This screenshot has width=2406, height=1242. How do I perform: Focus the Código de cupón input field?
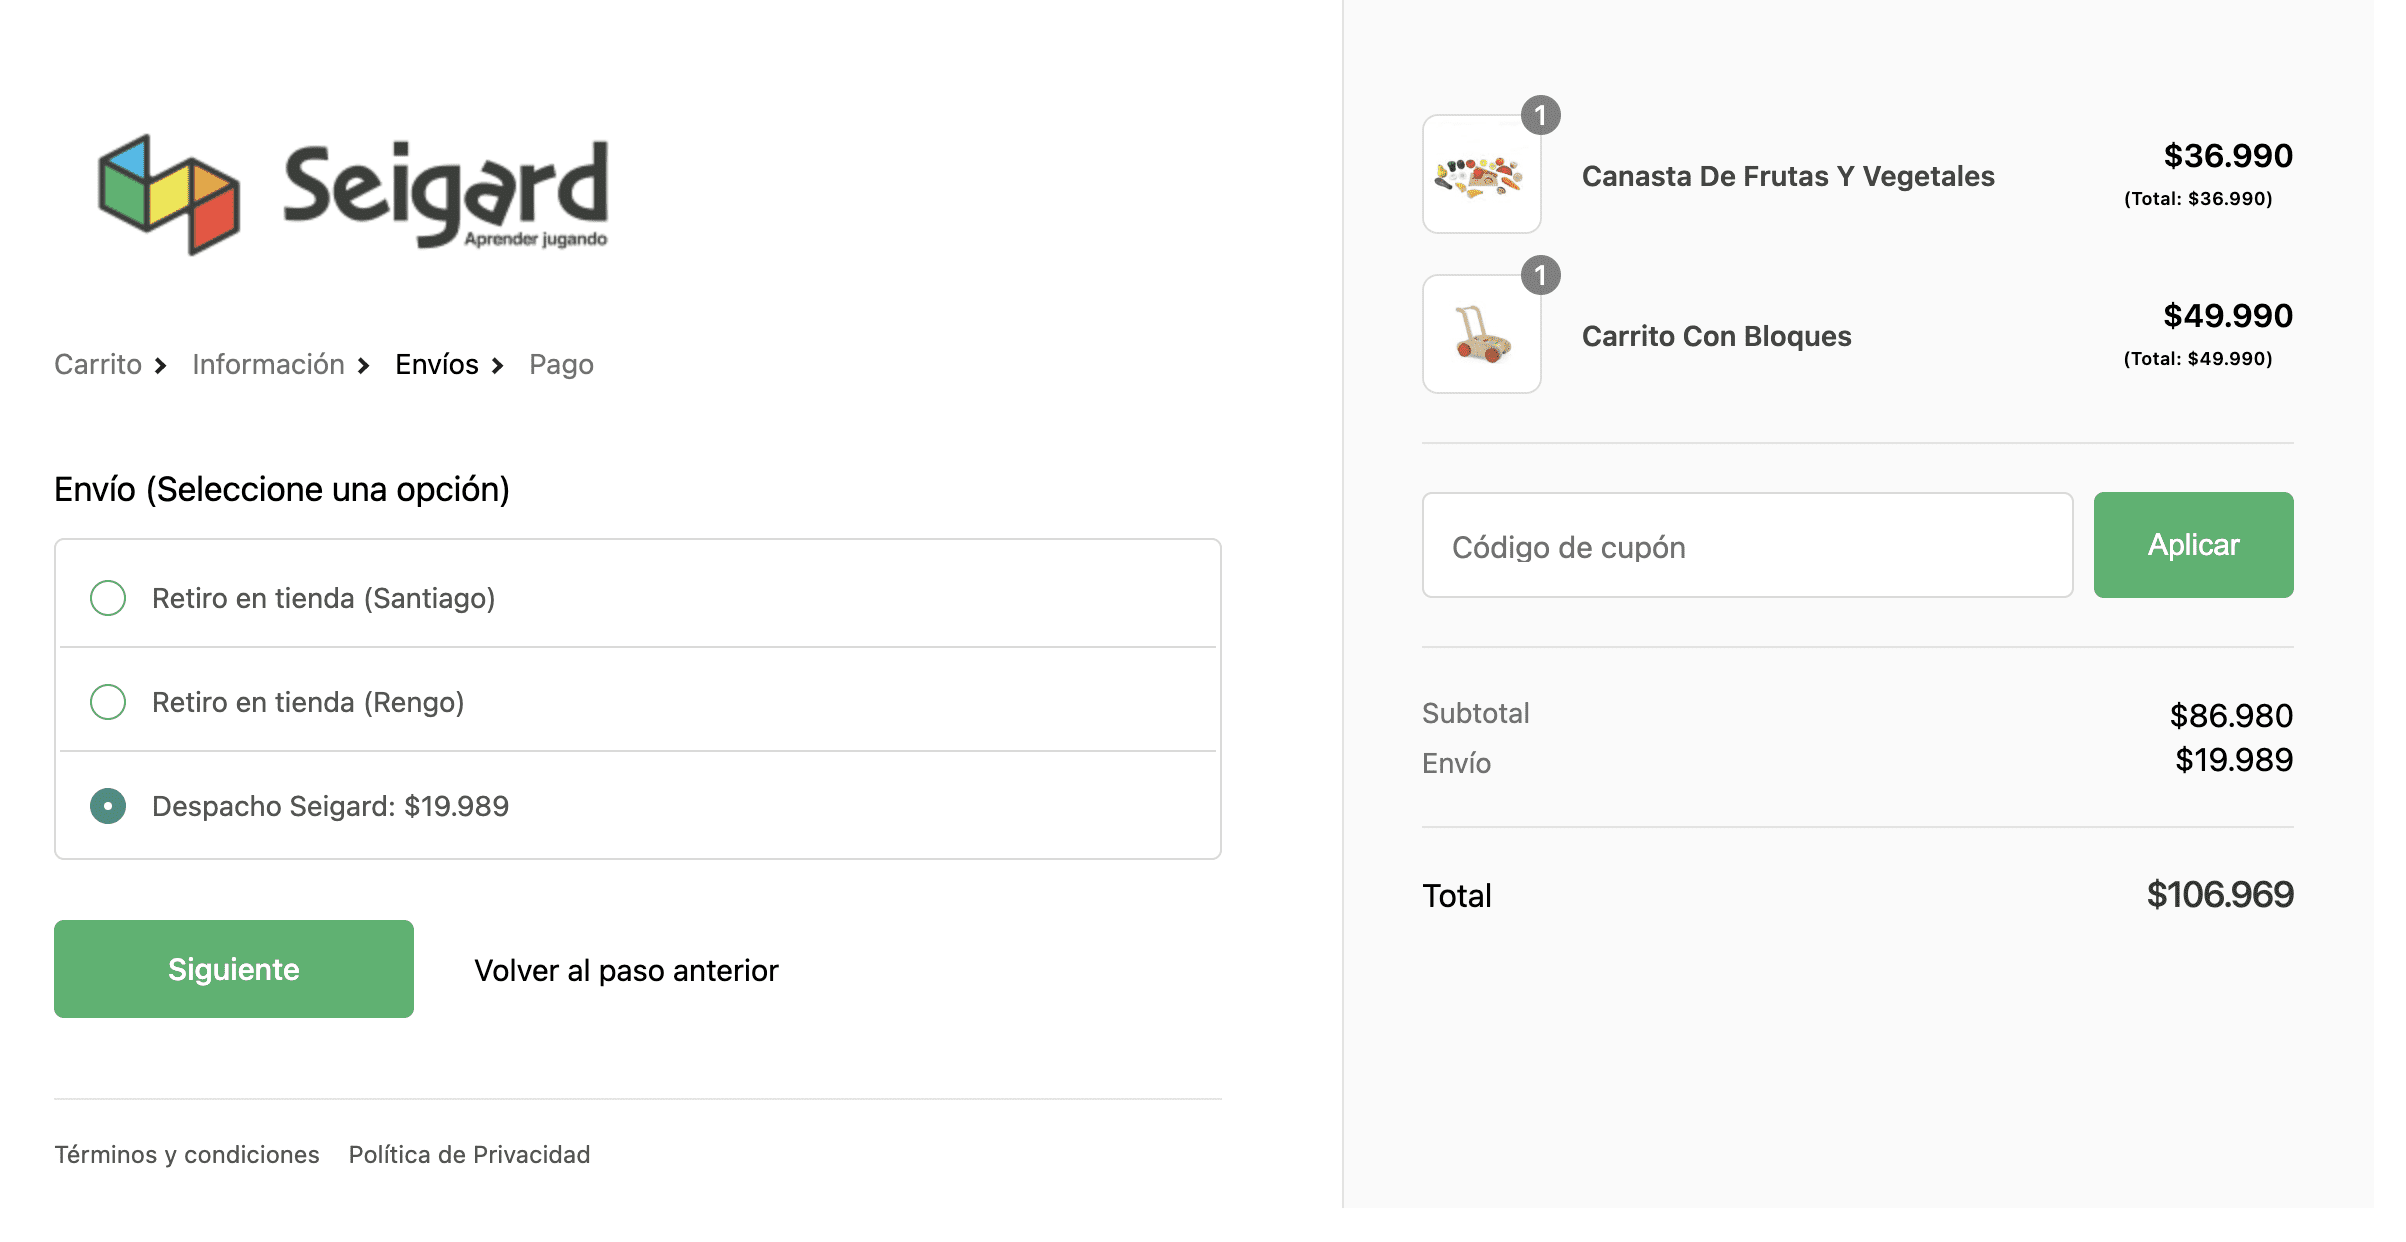pyautogui.click(x=1747, y=545)
